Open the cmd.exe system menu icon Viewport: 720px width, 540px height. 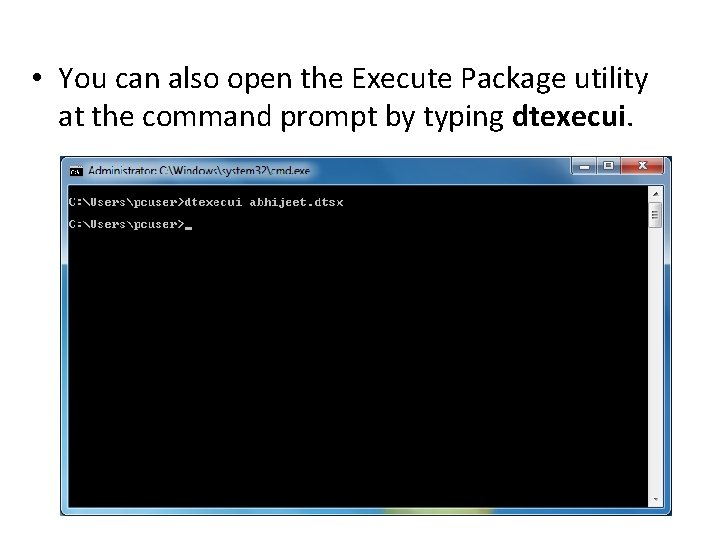[76, 171]
